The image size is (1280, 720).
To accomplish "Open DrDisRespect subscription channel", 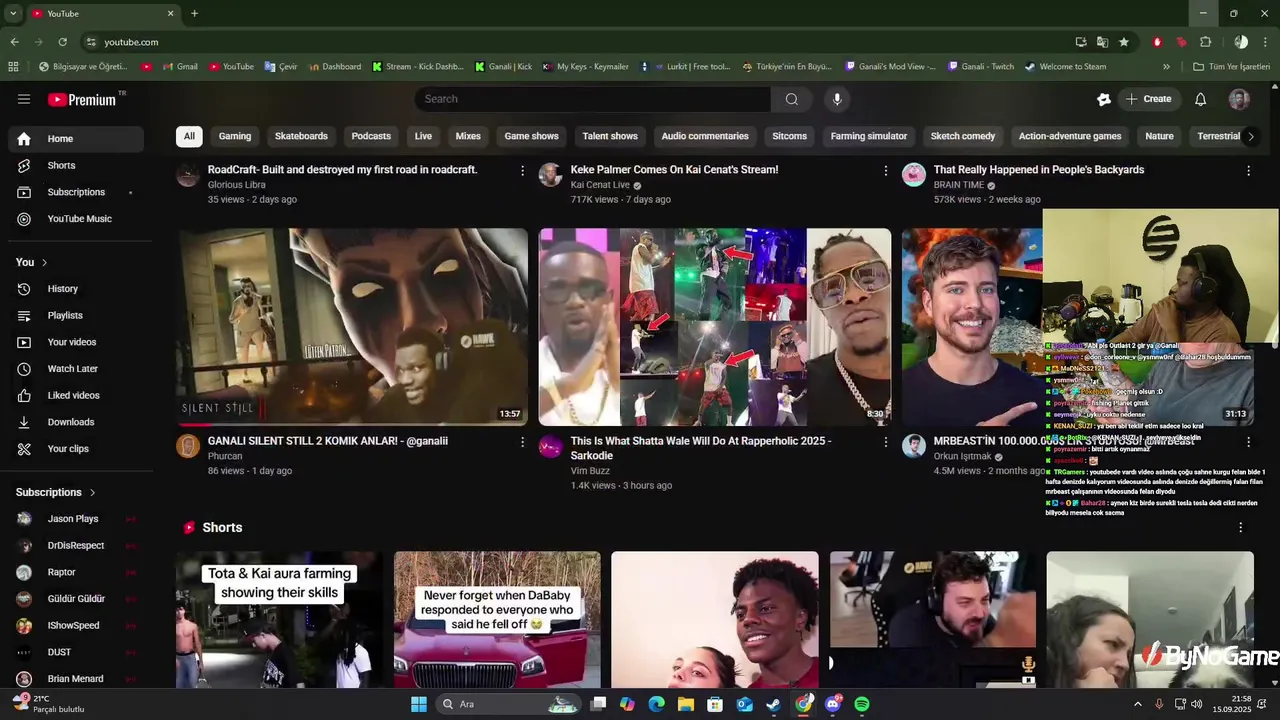I will pos(76,546).
